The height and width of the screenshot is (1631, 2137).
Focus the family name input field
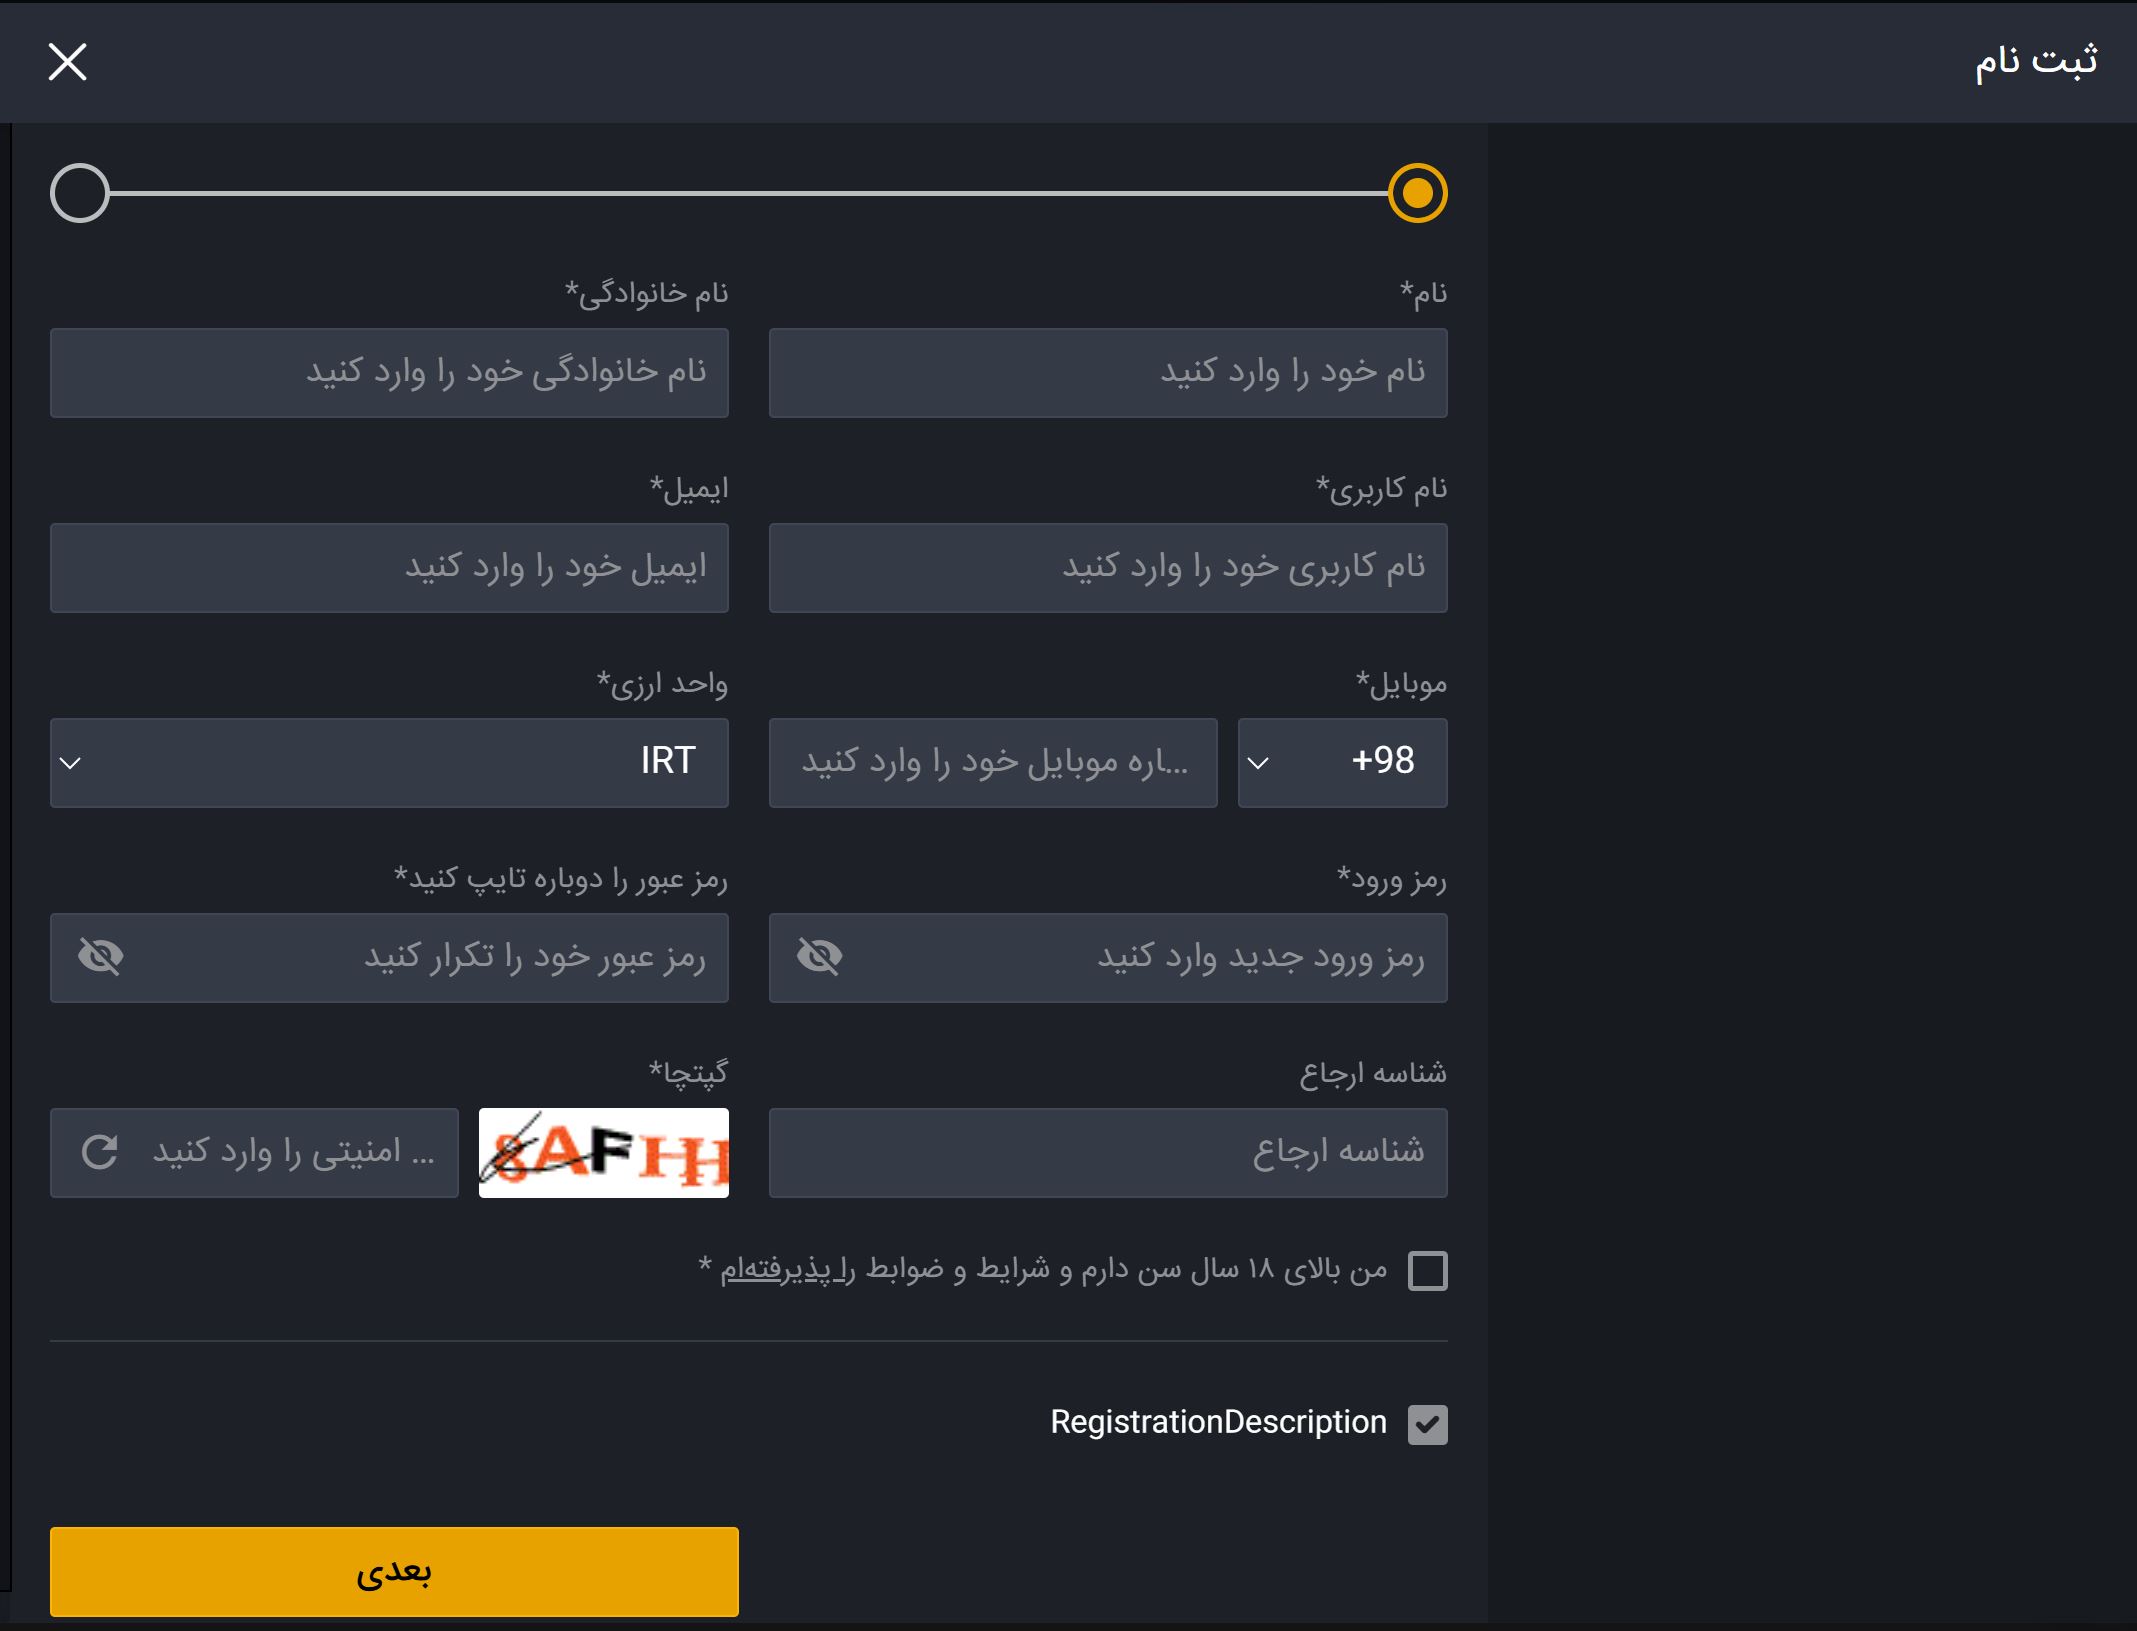(x=389, y=372)
